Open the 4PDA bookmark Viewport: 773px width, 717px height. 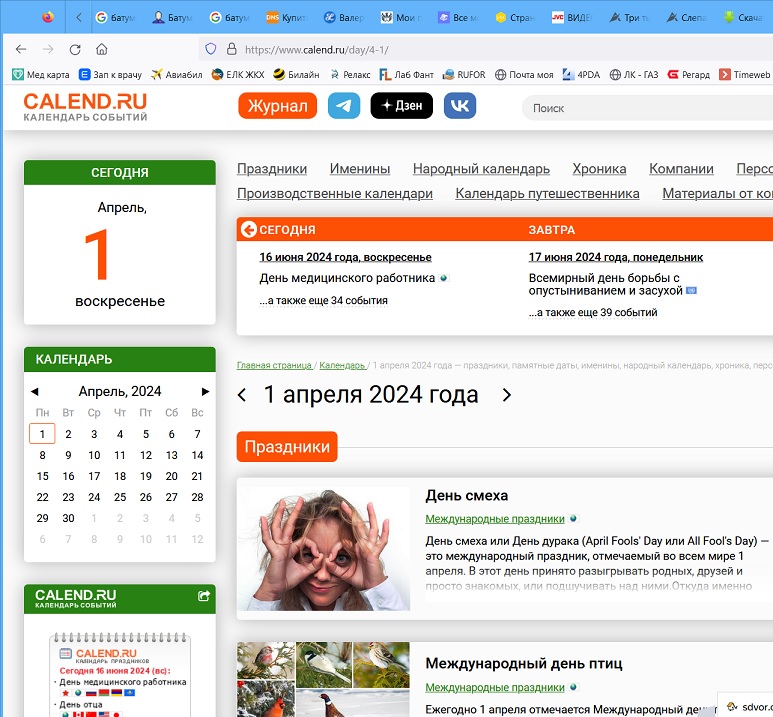(581, 74)
